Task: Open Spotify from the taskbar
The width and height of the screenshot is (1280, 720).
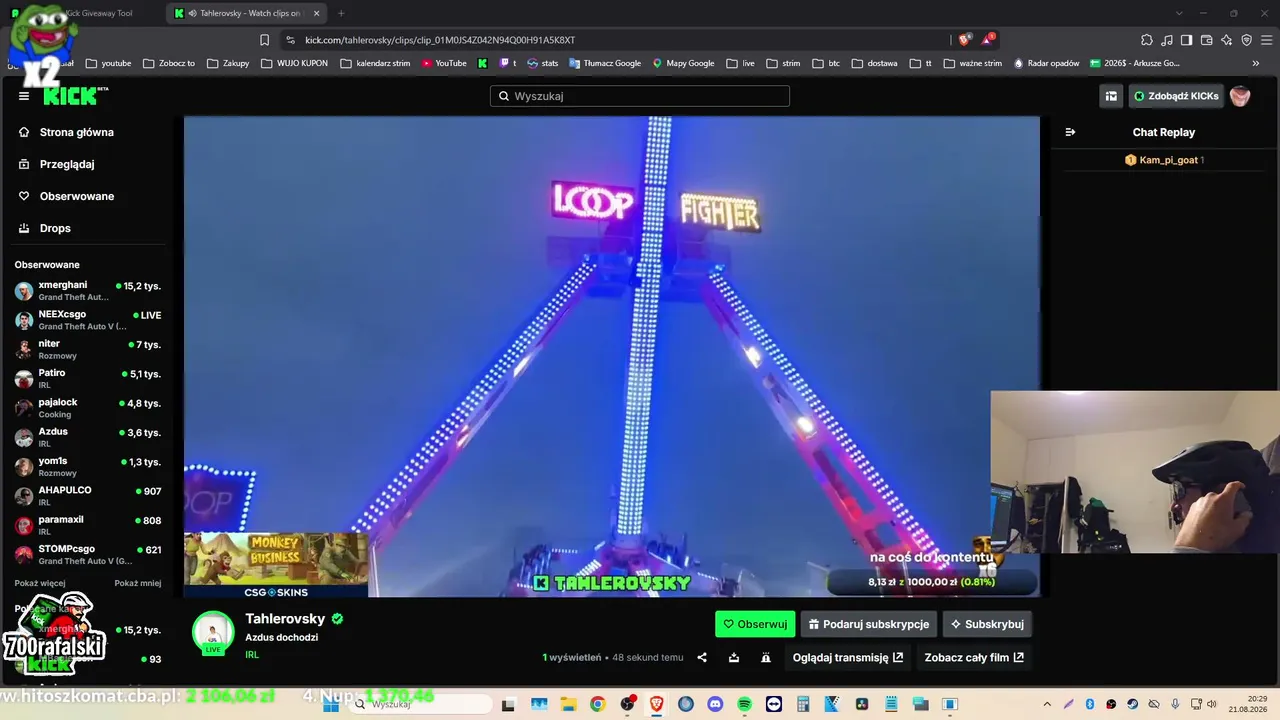Action: click(x=745, y=704)
